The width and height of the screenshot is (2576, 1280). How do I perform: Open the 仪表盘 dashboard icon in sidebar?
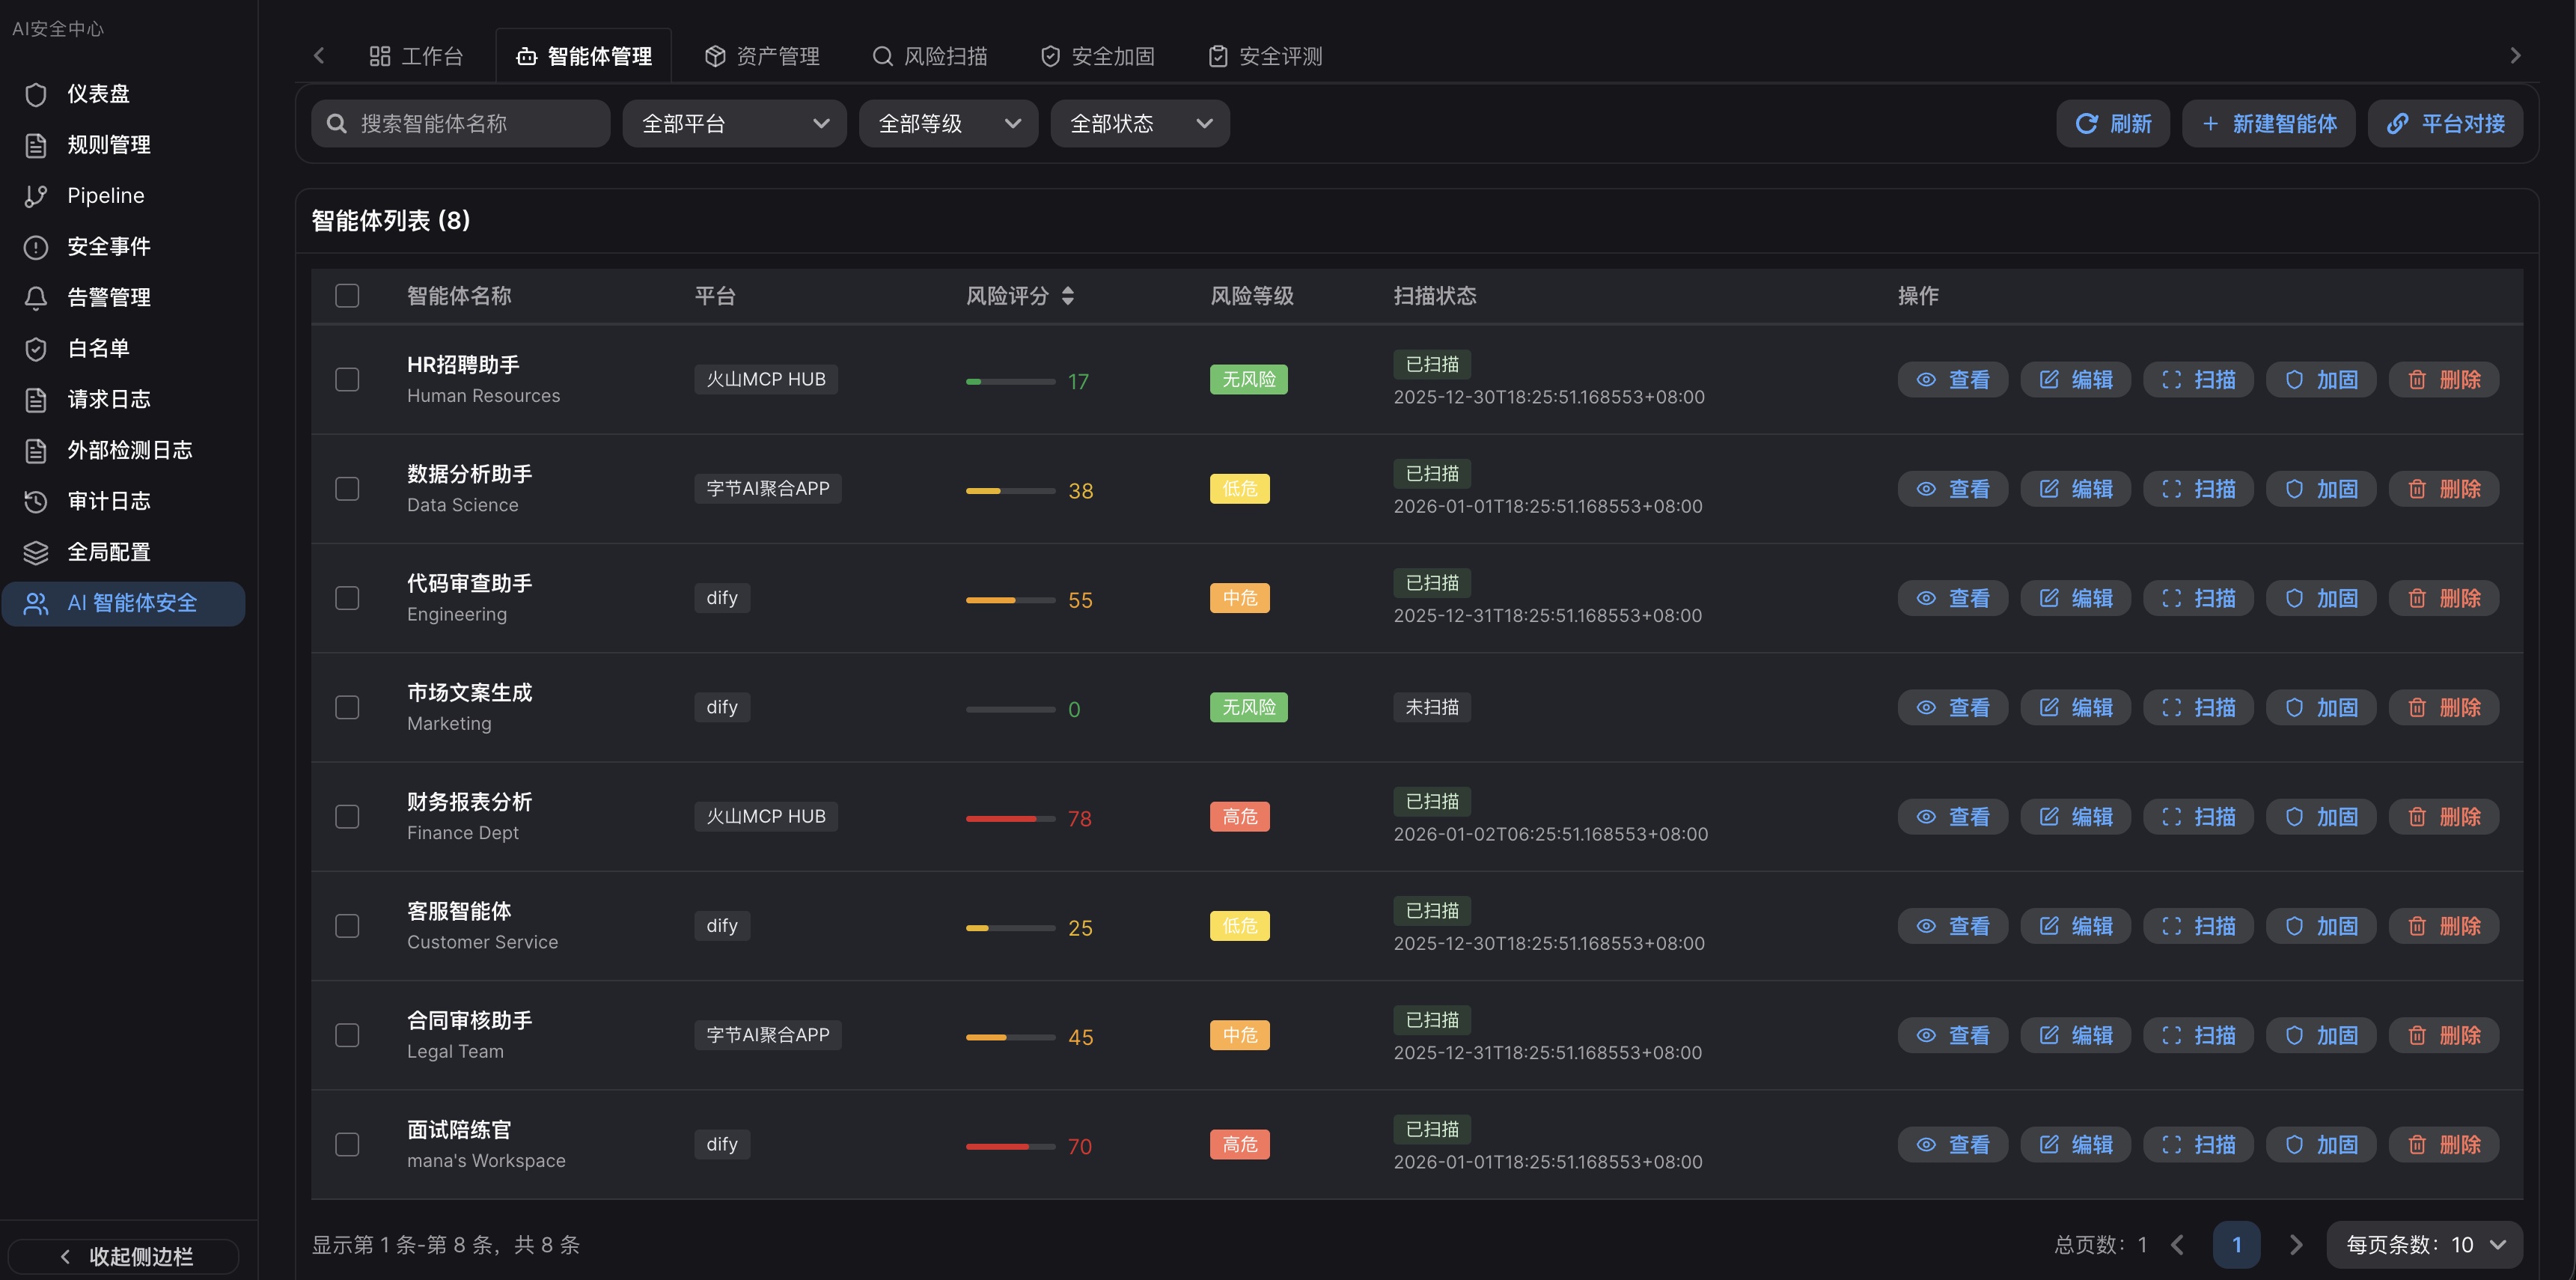pyautogui.click(x=98, y=93)
